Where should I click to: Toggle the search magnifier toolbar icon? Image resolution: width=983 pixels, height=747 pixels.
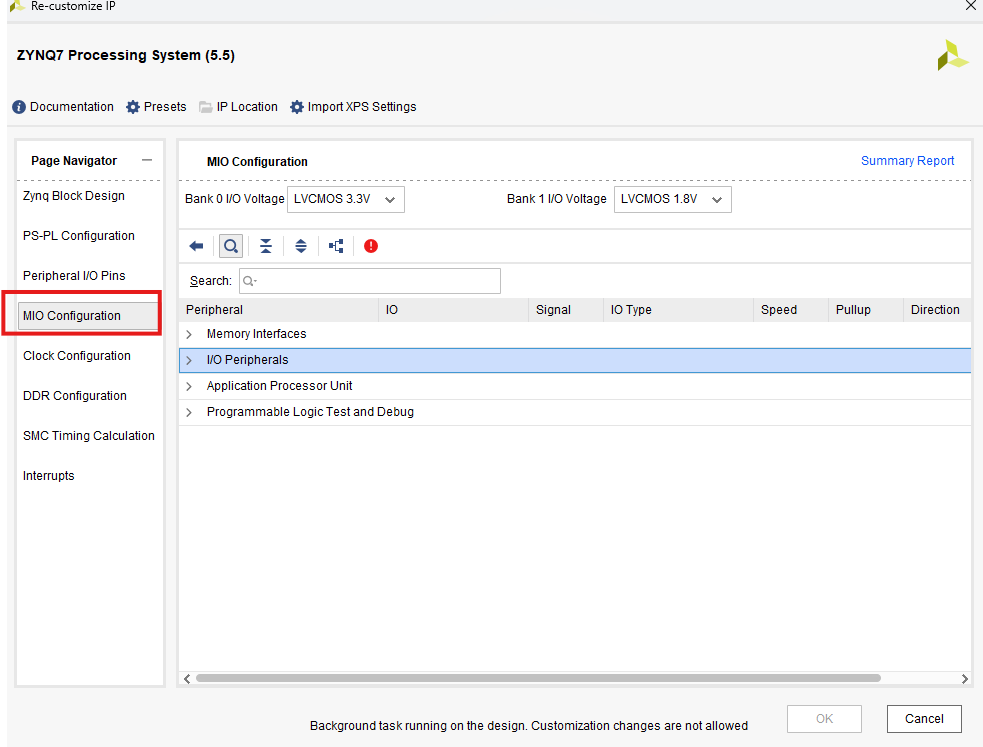[x=231, y=246]
